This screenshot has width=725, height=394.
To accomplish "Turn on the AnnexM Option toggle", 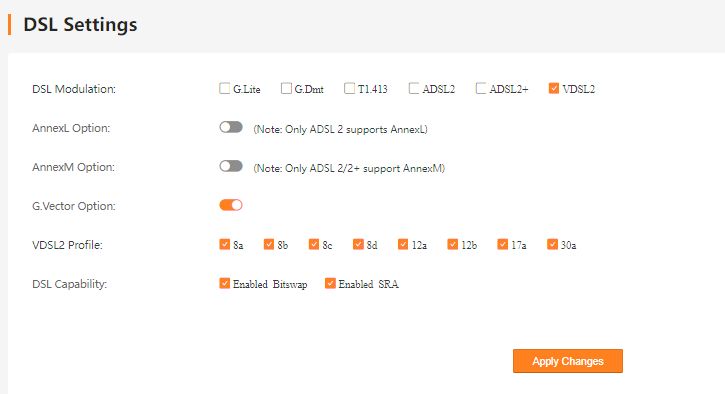I will (x=231, y=166).
